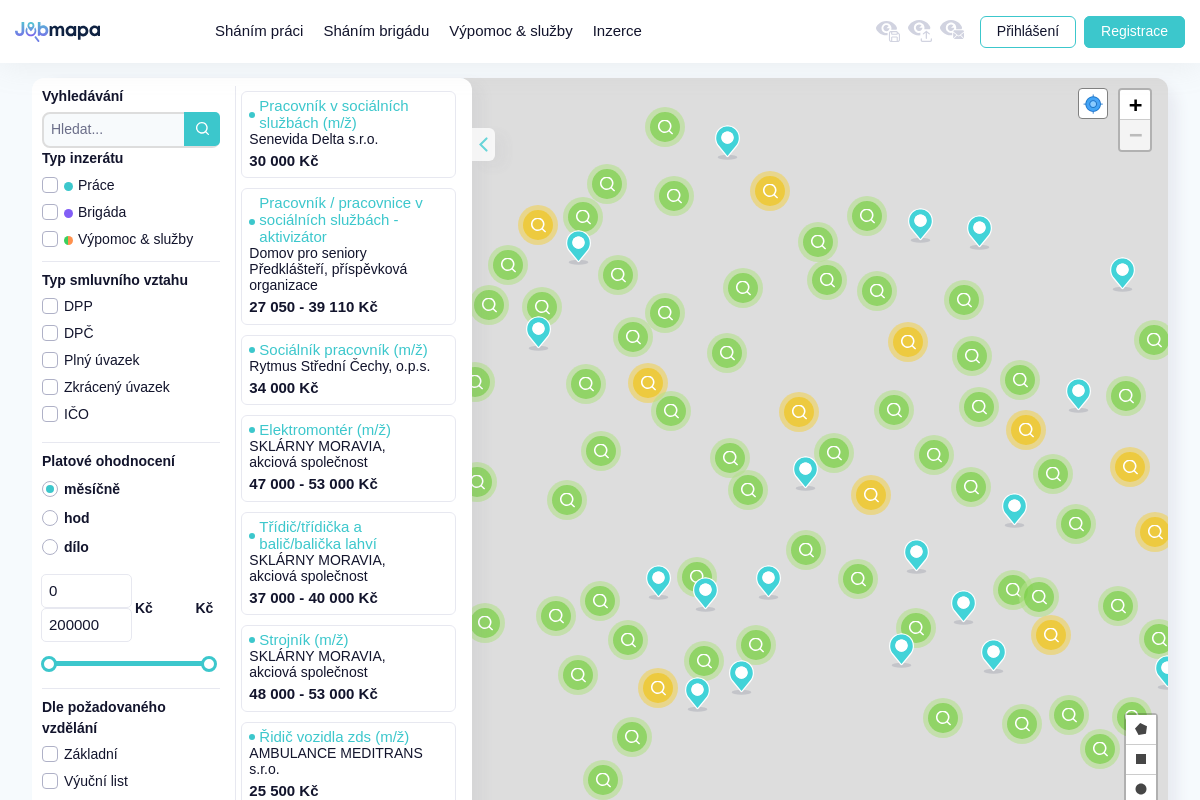Click the maximum salary field showing 200000
The image size is (1200, 800).
[86, 625]
